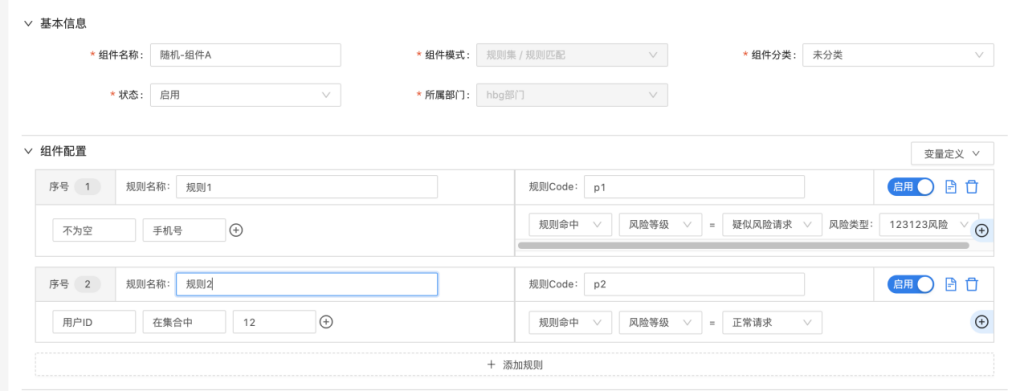Open the 状态 dropdown showing 启用
1016x392 pixels.
(x=246, y=95)
